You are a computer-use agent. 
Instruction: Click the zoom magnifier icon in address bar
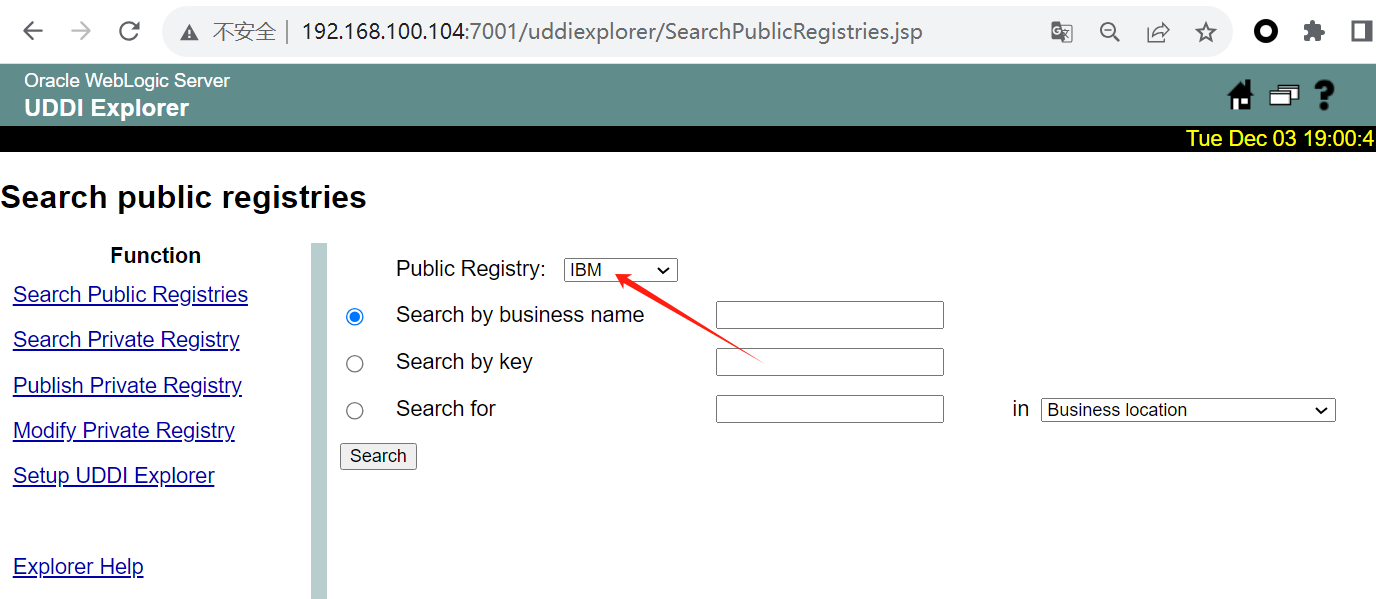click(1109, 32)
